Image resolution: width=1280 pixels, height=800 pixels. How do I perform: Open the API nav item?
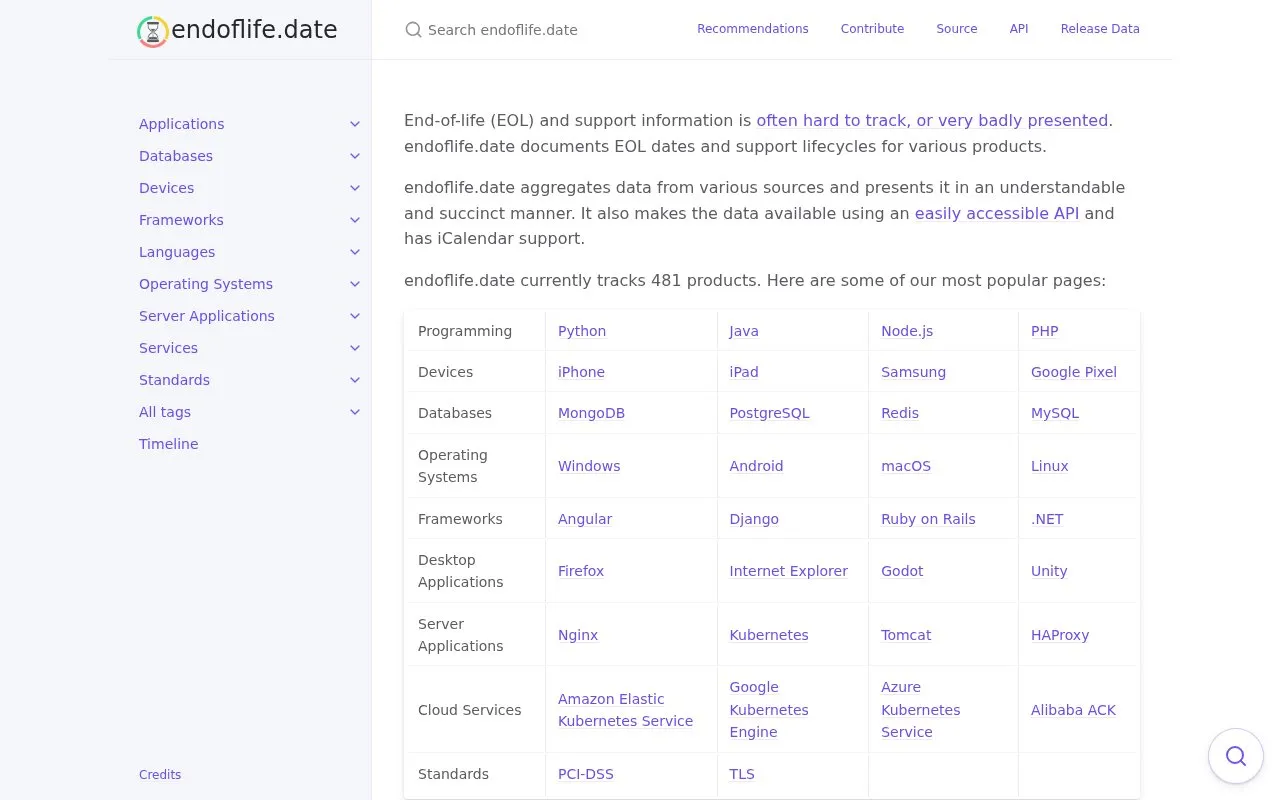point(1019,29)
